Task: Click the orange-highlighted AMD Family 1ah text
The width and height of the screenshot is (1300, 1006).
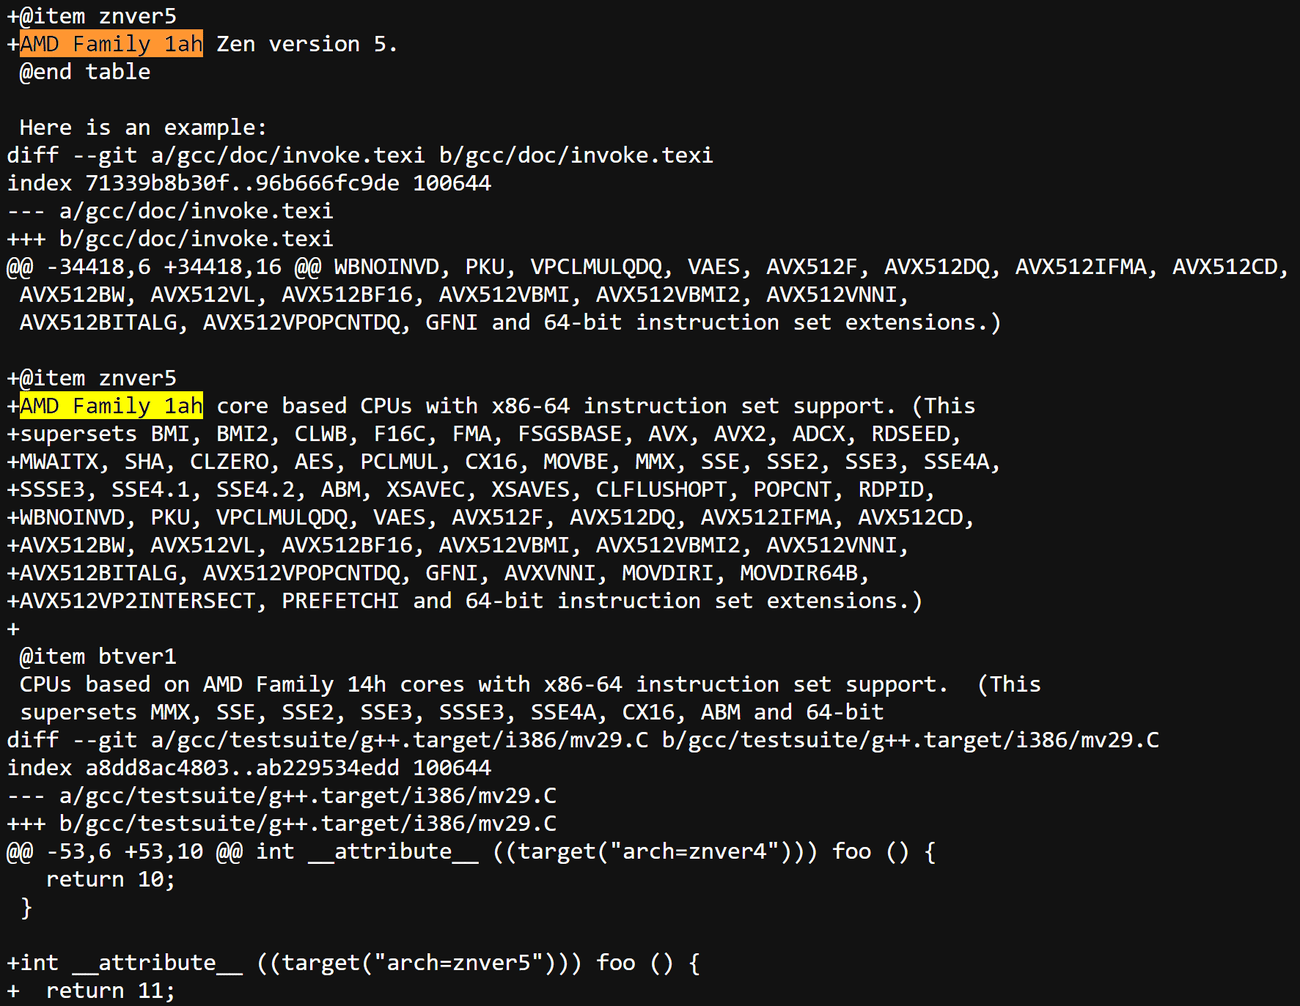Action: (111, 44)
